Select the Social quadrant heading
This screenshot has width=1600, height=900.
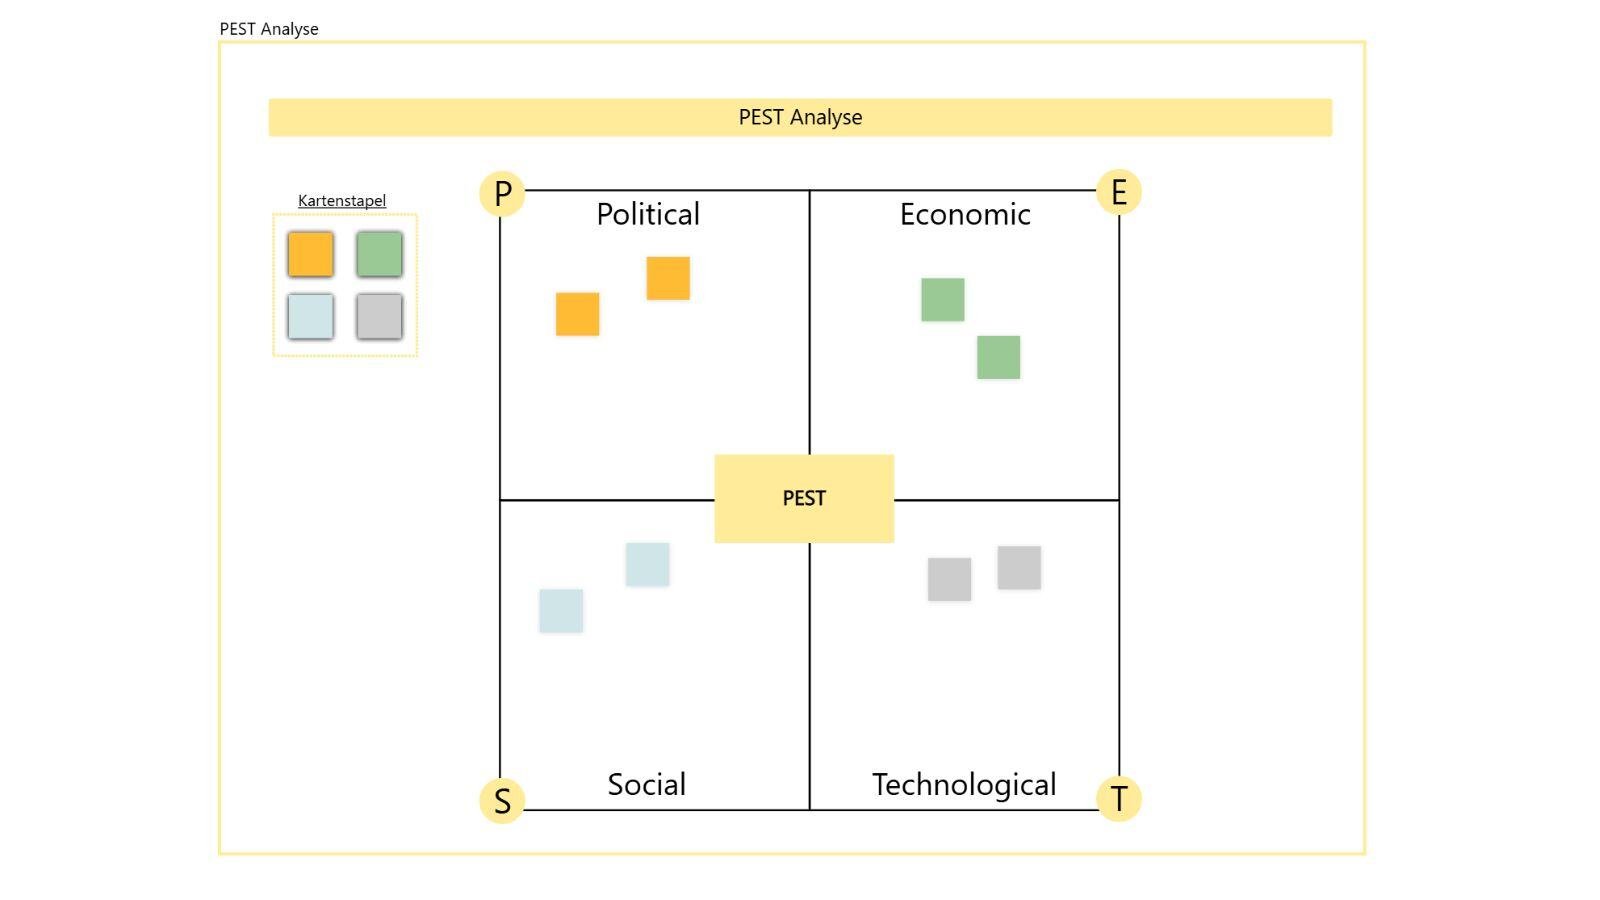click(647, 784)
